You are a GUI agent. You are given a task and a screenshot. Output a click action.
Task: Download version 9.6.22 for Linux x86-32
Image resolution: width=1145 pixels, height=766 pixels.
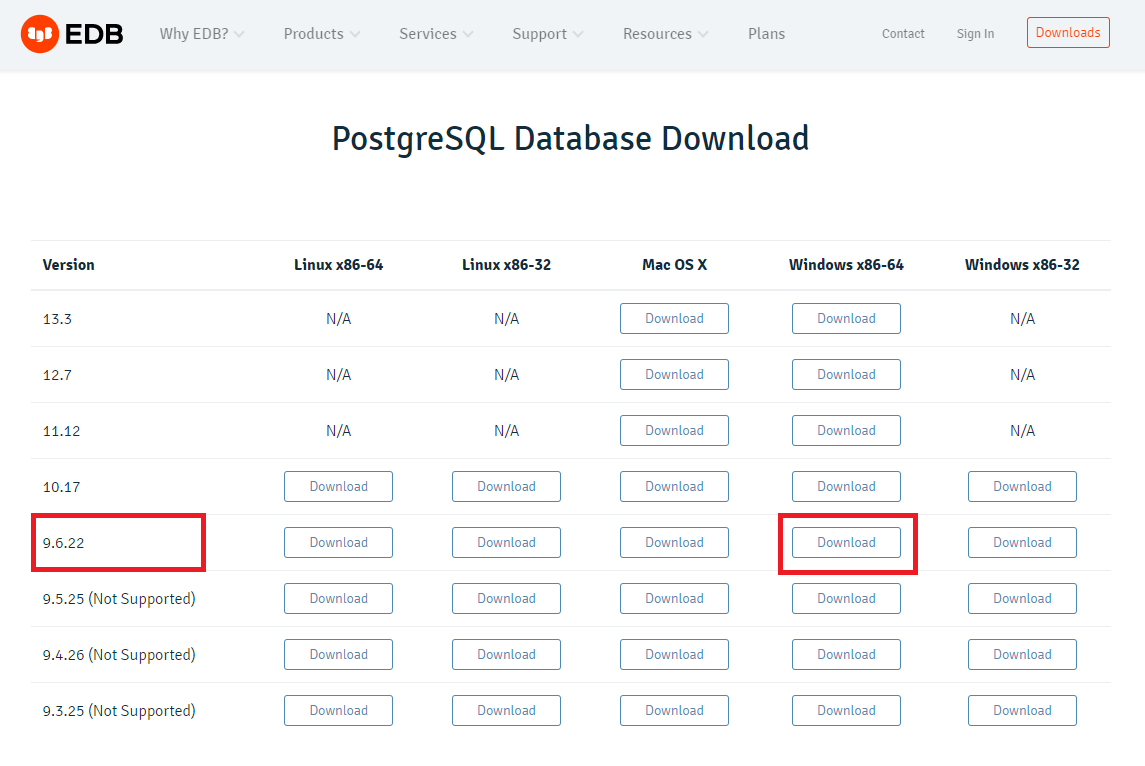[x=506, y=543]
